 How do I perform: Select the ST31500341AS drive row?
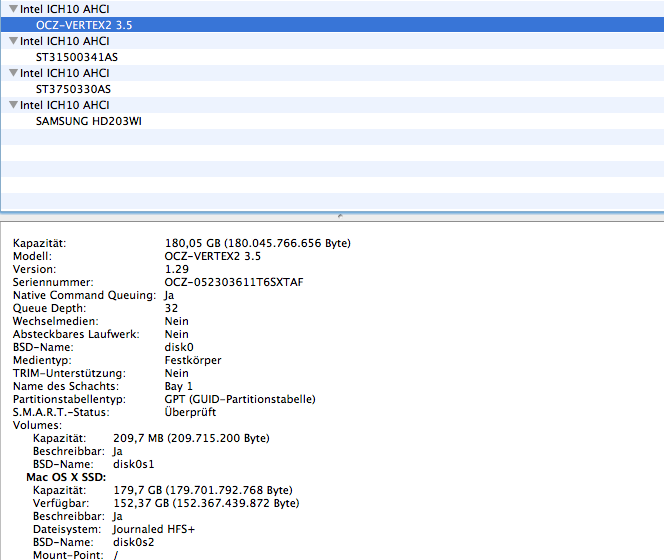click(332, 57)
